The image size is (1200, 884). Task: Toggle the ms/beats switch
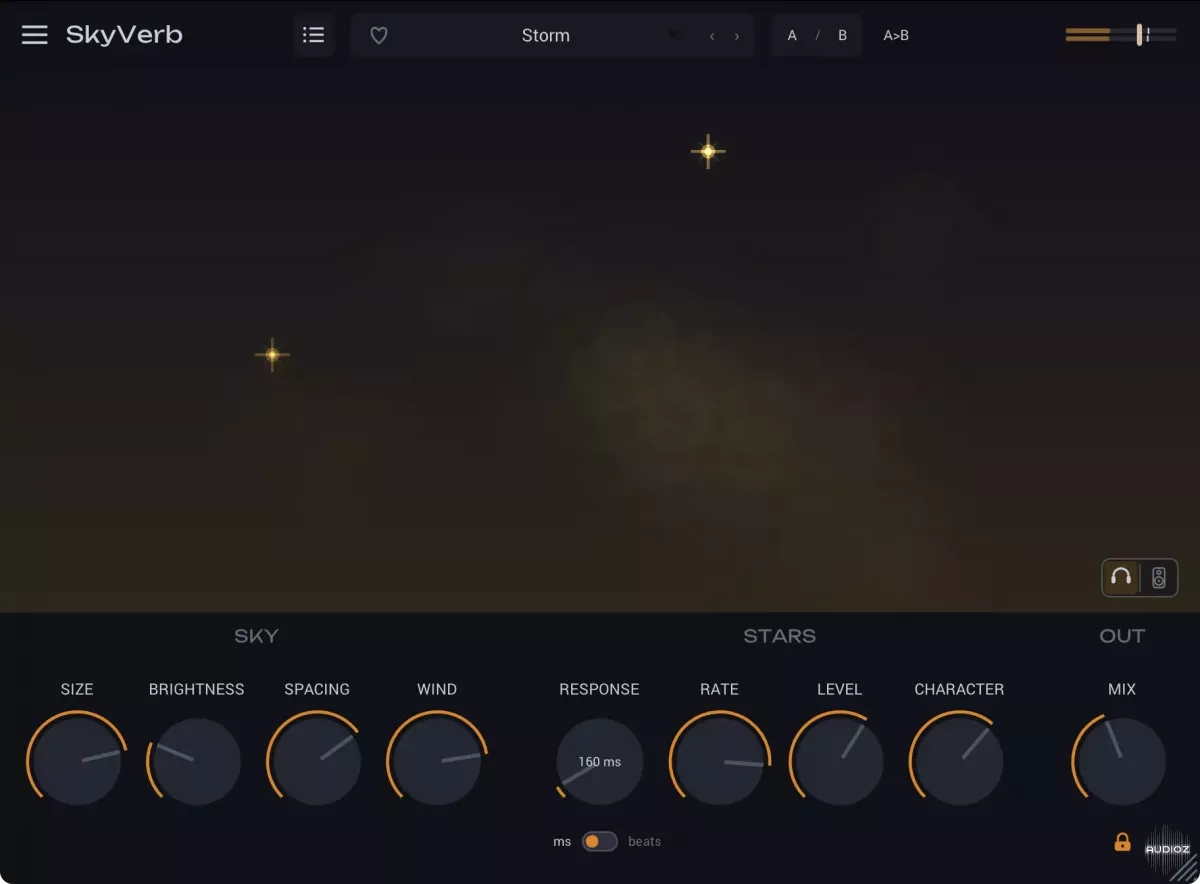click(x=600, y=841)
